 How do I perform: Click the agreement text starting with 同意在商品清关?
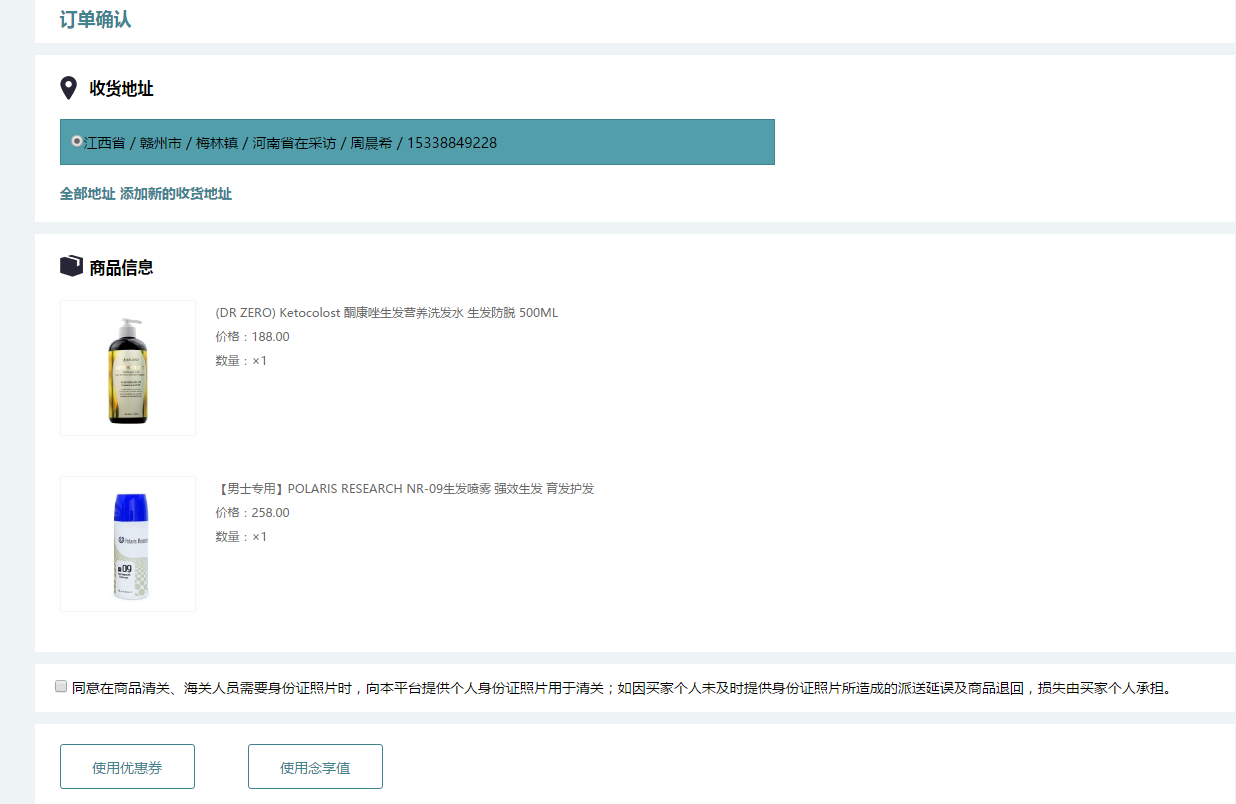tap(621, 688)
